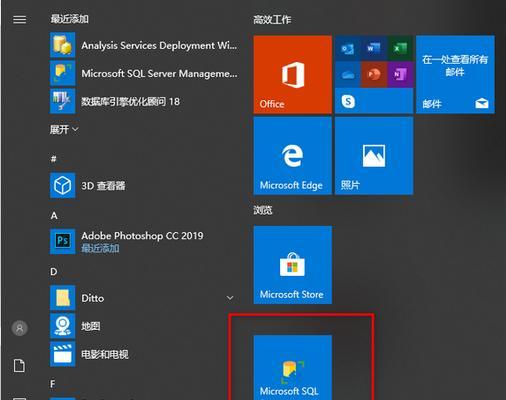The image size is (506, 400).
Task: Open the 照片 Photos tile
Action: 374,156
